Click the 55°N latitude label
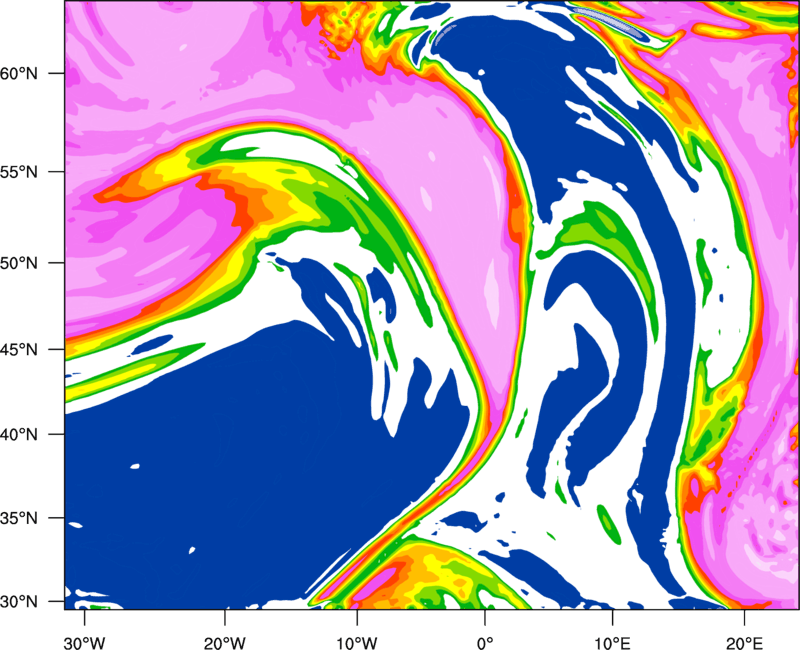Viewport: 800px width, 650px height. 19,172
